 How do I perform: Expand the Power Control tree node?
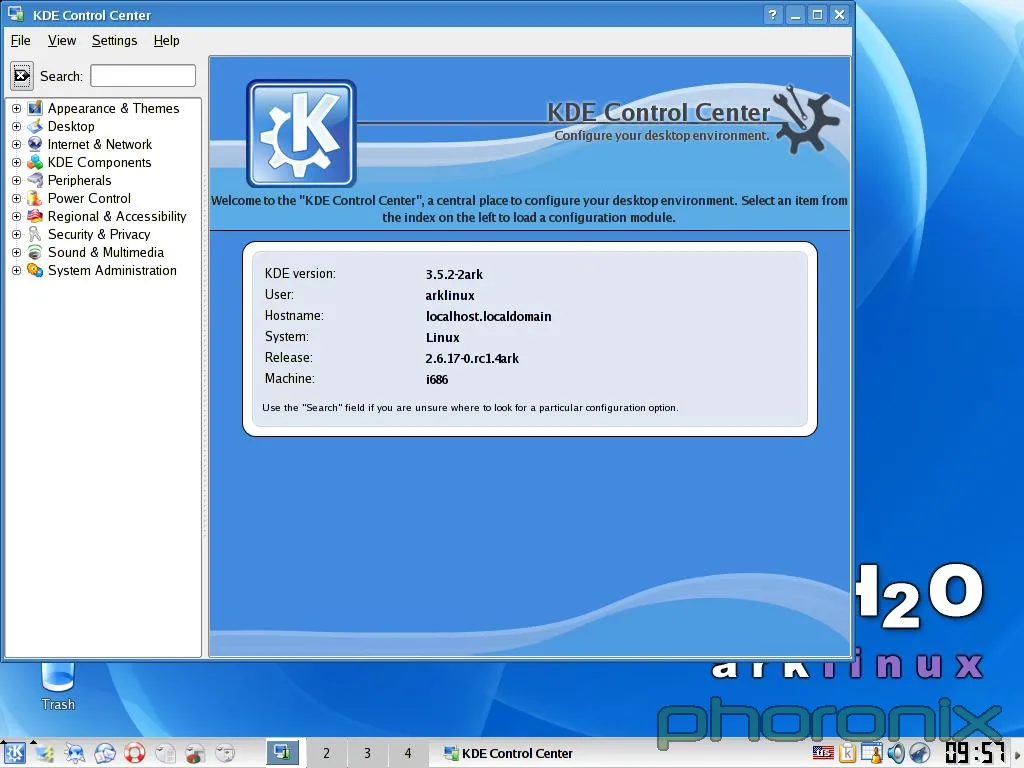pyautogui.click(x=16, y=199)
